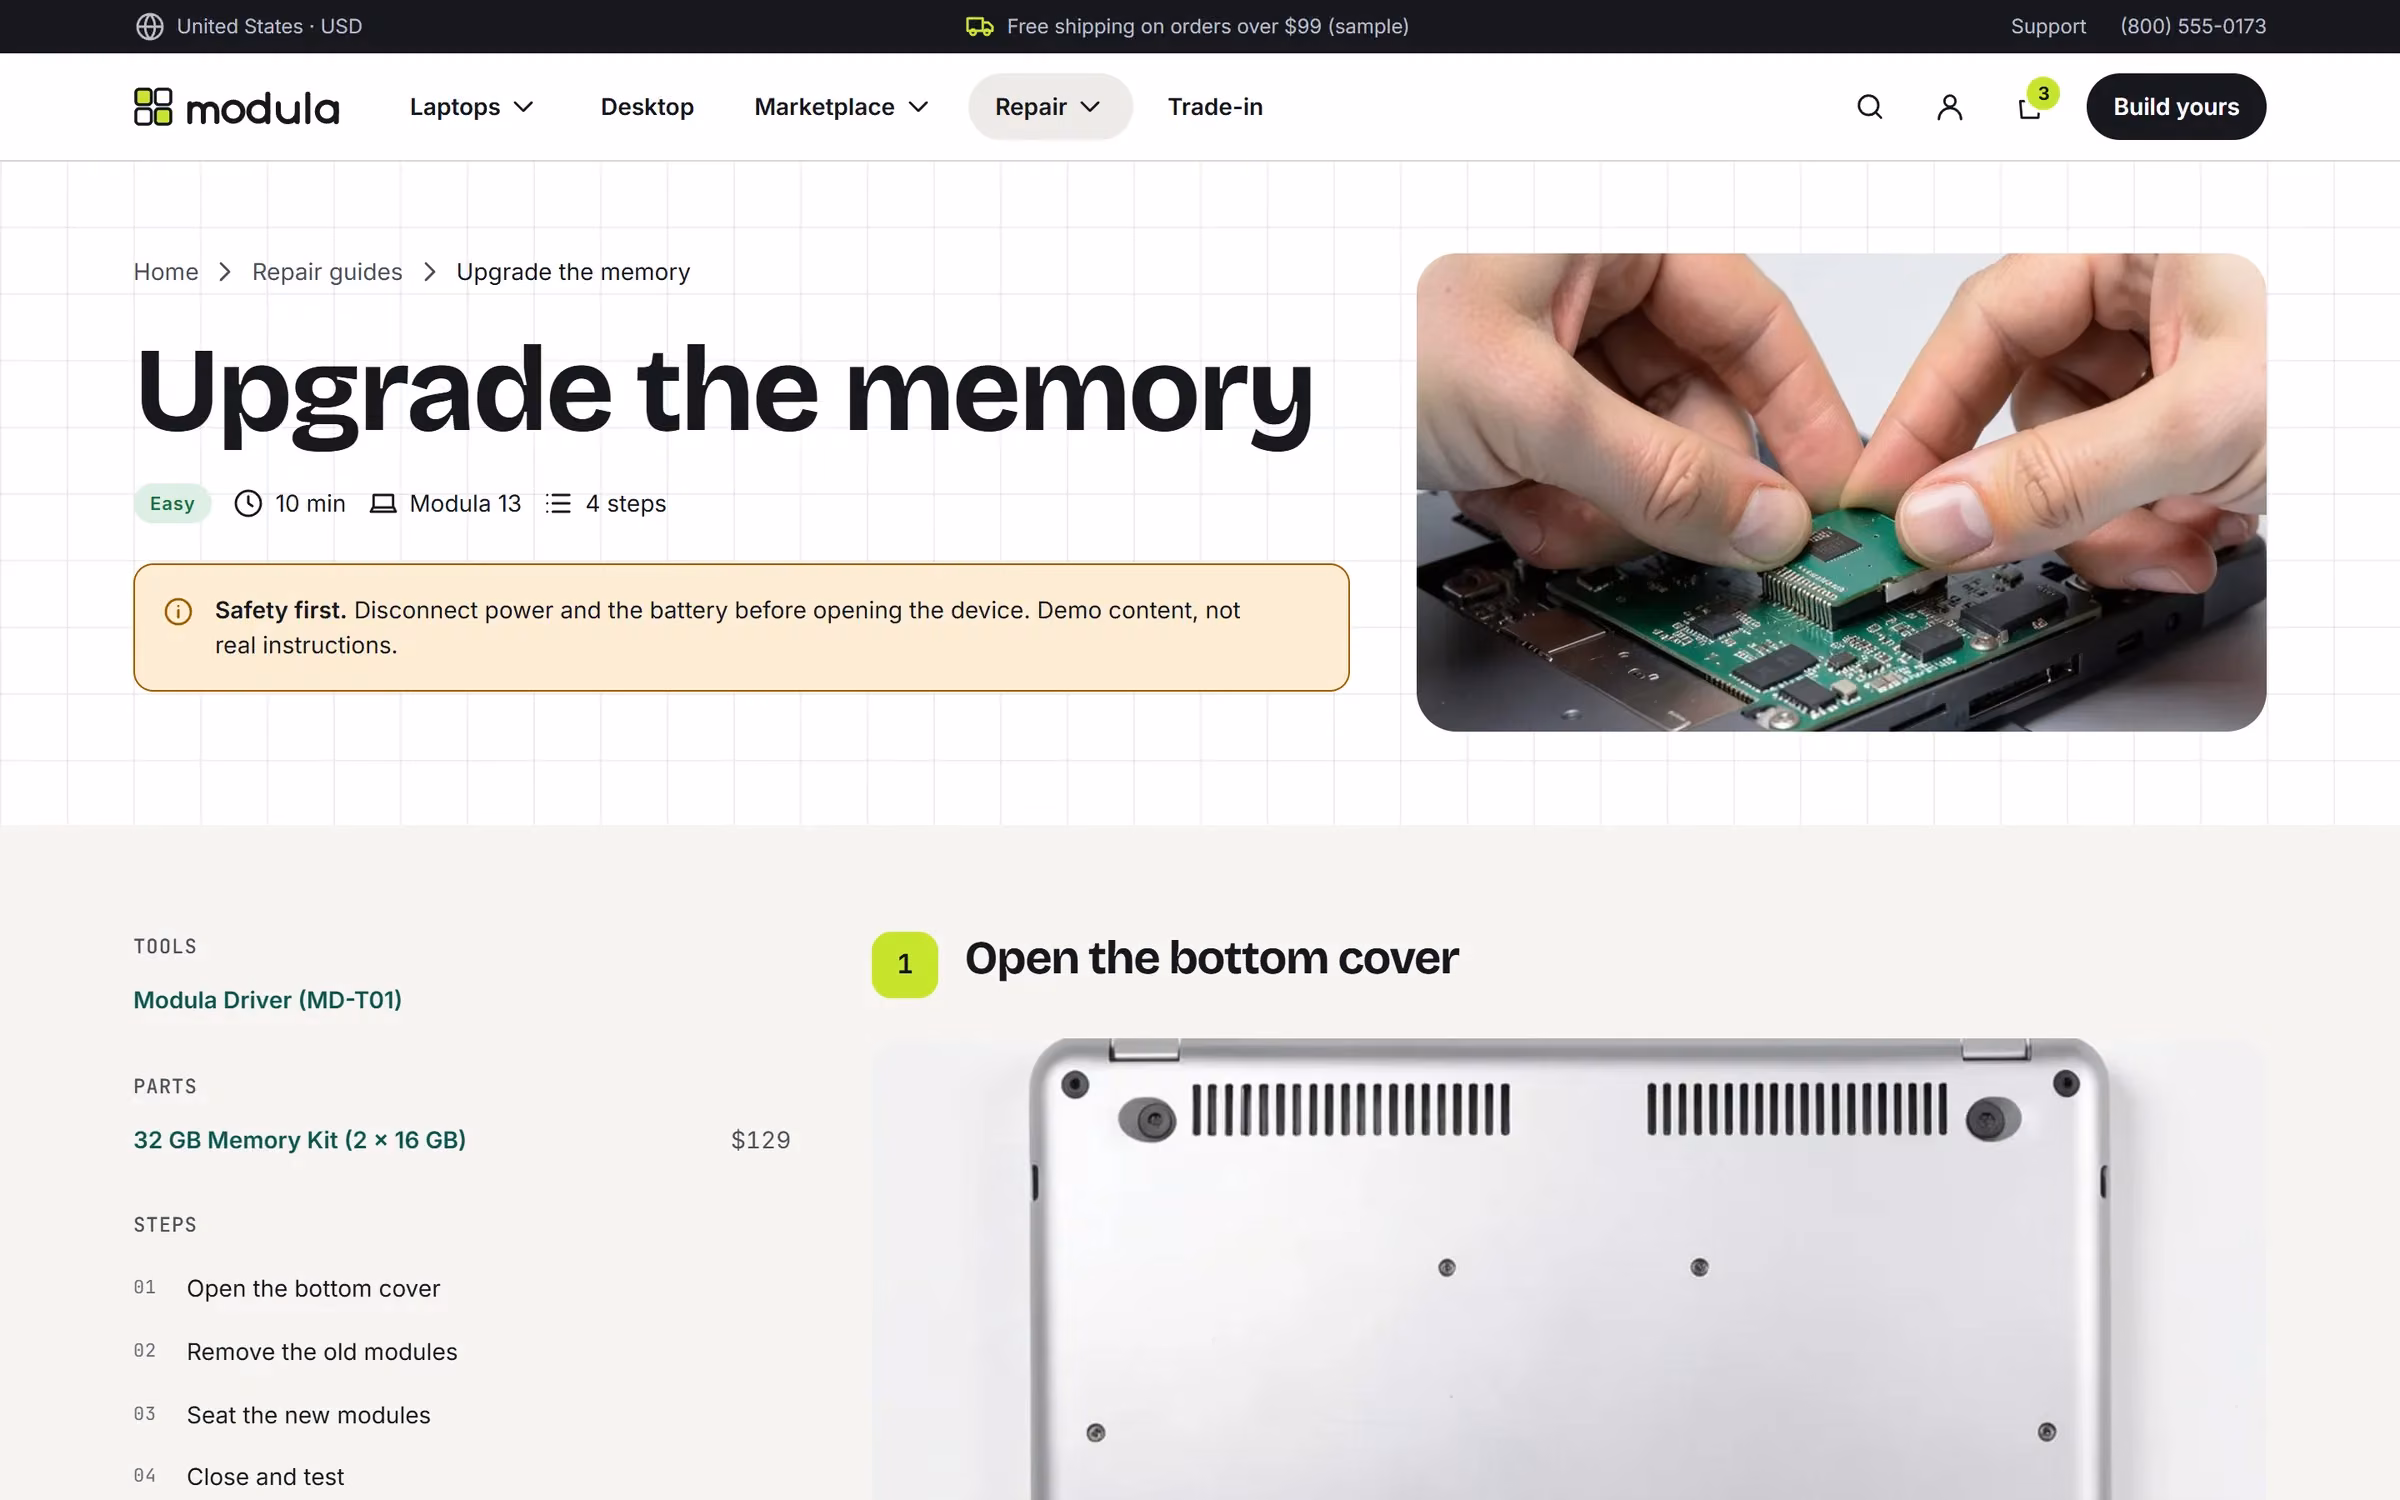The image size is (2400, 1500).
Task: Expand the Marketplace dropdown menu
Action: click(841, 107)
